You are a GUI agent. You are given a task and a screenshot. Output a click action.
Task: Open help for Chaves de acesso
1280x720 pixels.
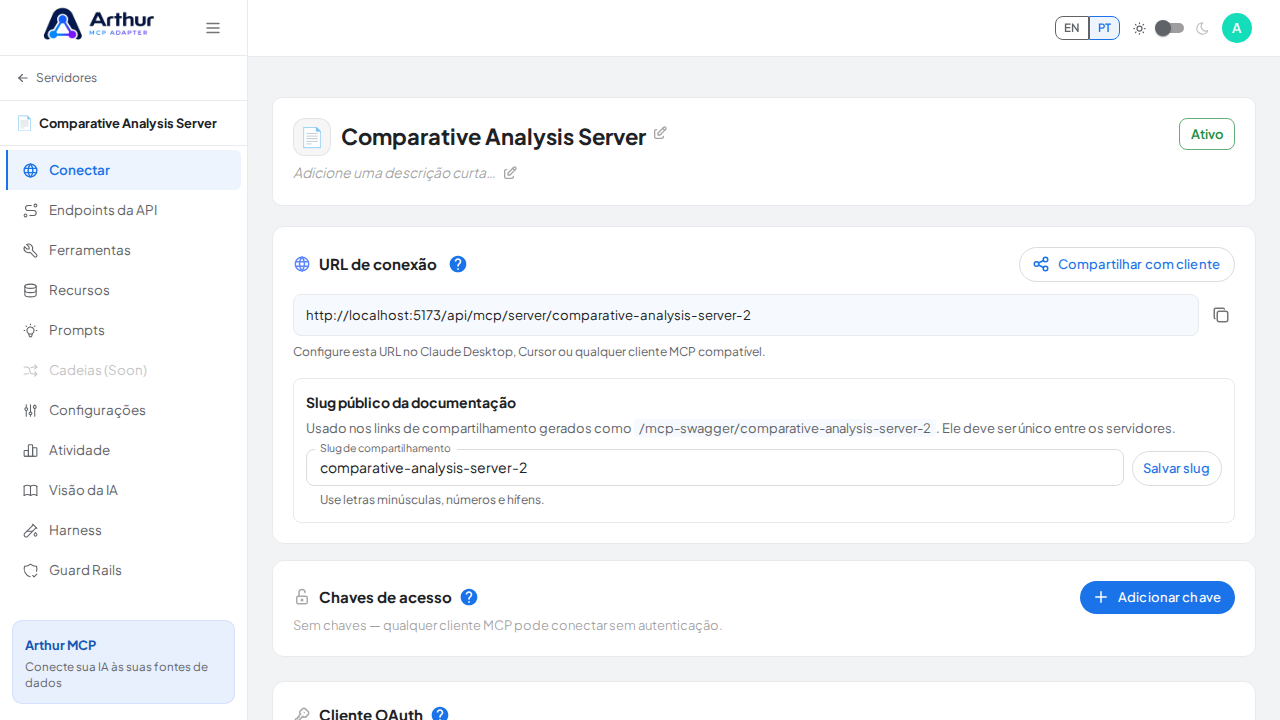click(x=469, y=597)
